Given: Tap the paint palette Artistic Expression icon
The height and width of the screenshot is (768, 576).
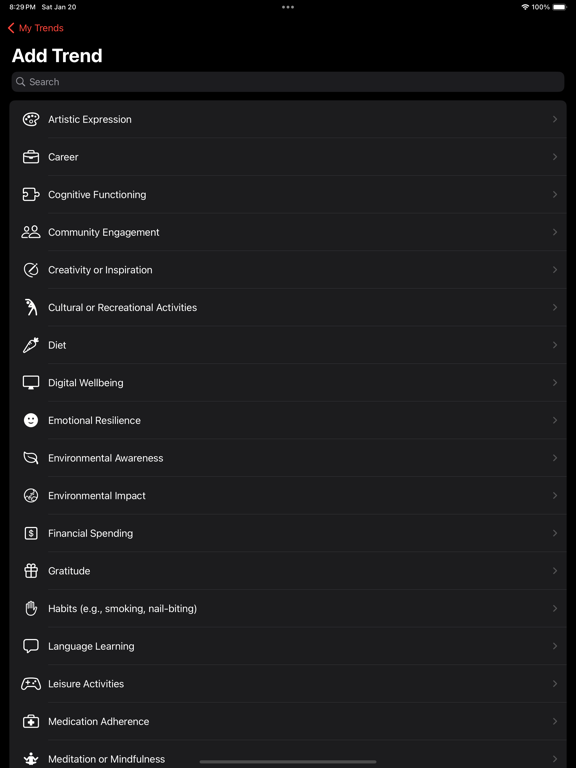Looking at the screenshot, I should [31, 120].
